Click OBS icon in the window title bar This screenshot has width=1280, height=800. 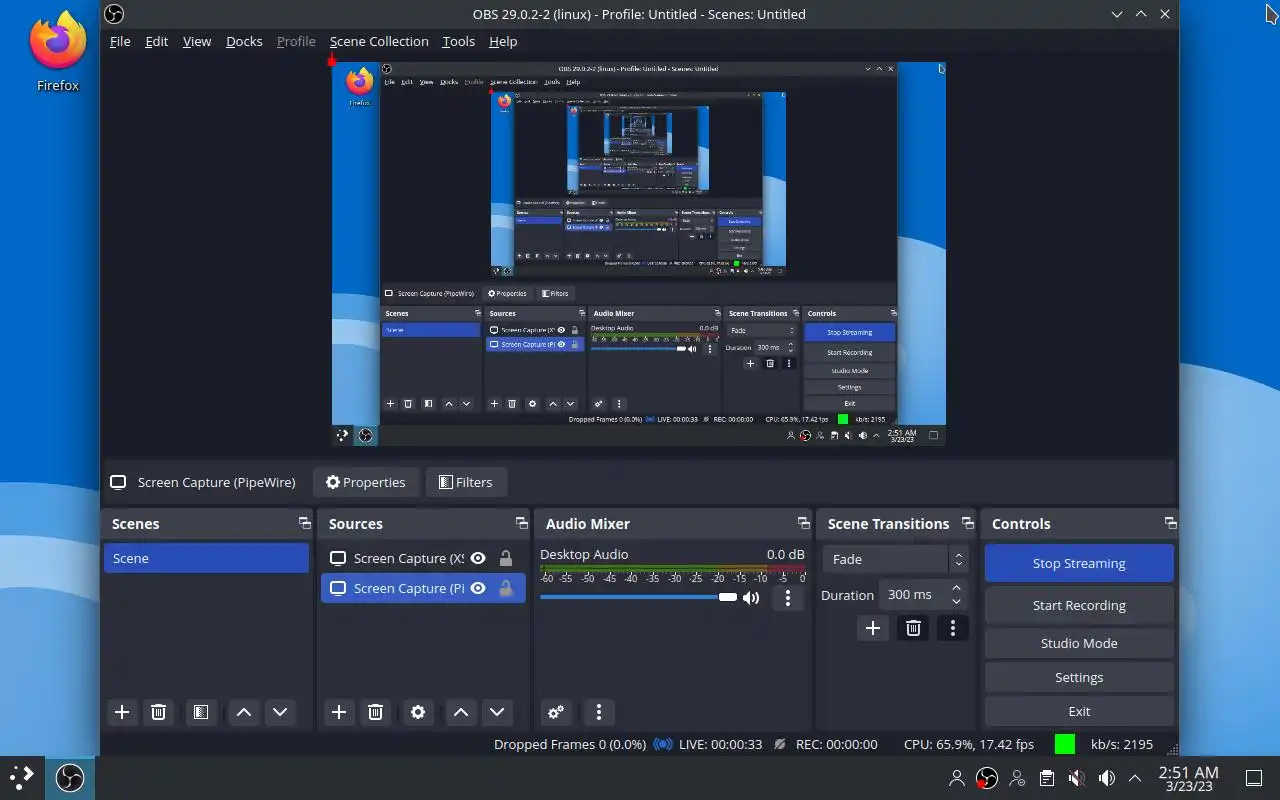(x=114, y=14)
